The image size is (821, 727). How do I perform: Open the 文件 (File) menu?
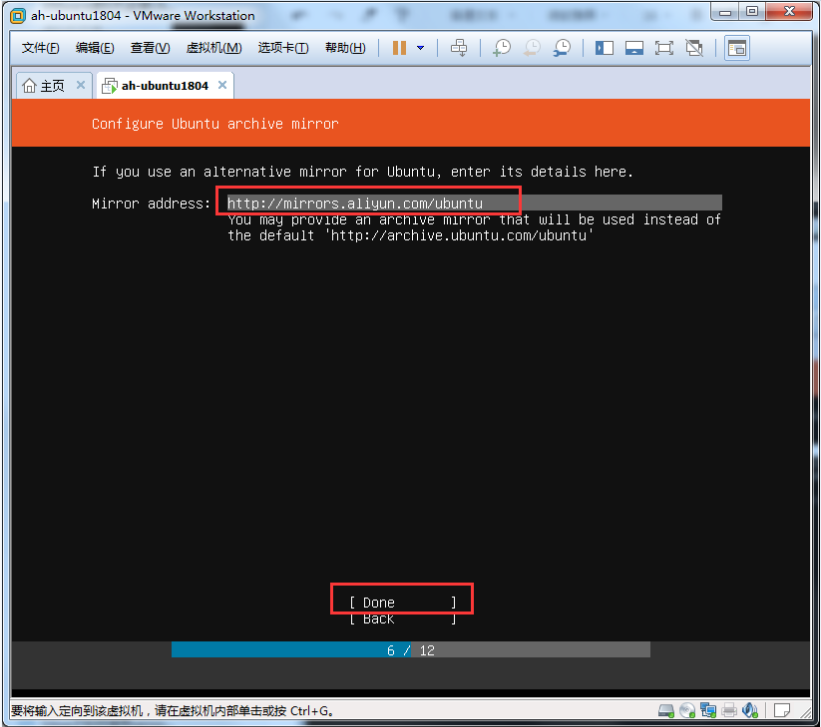pos(41,48)
